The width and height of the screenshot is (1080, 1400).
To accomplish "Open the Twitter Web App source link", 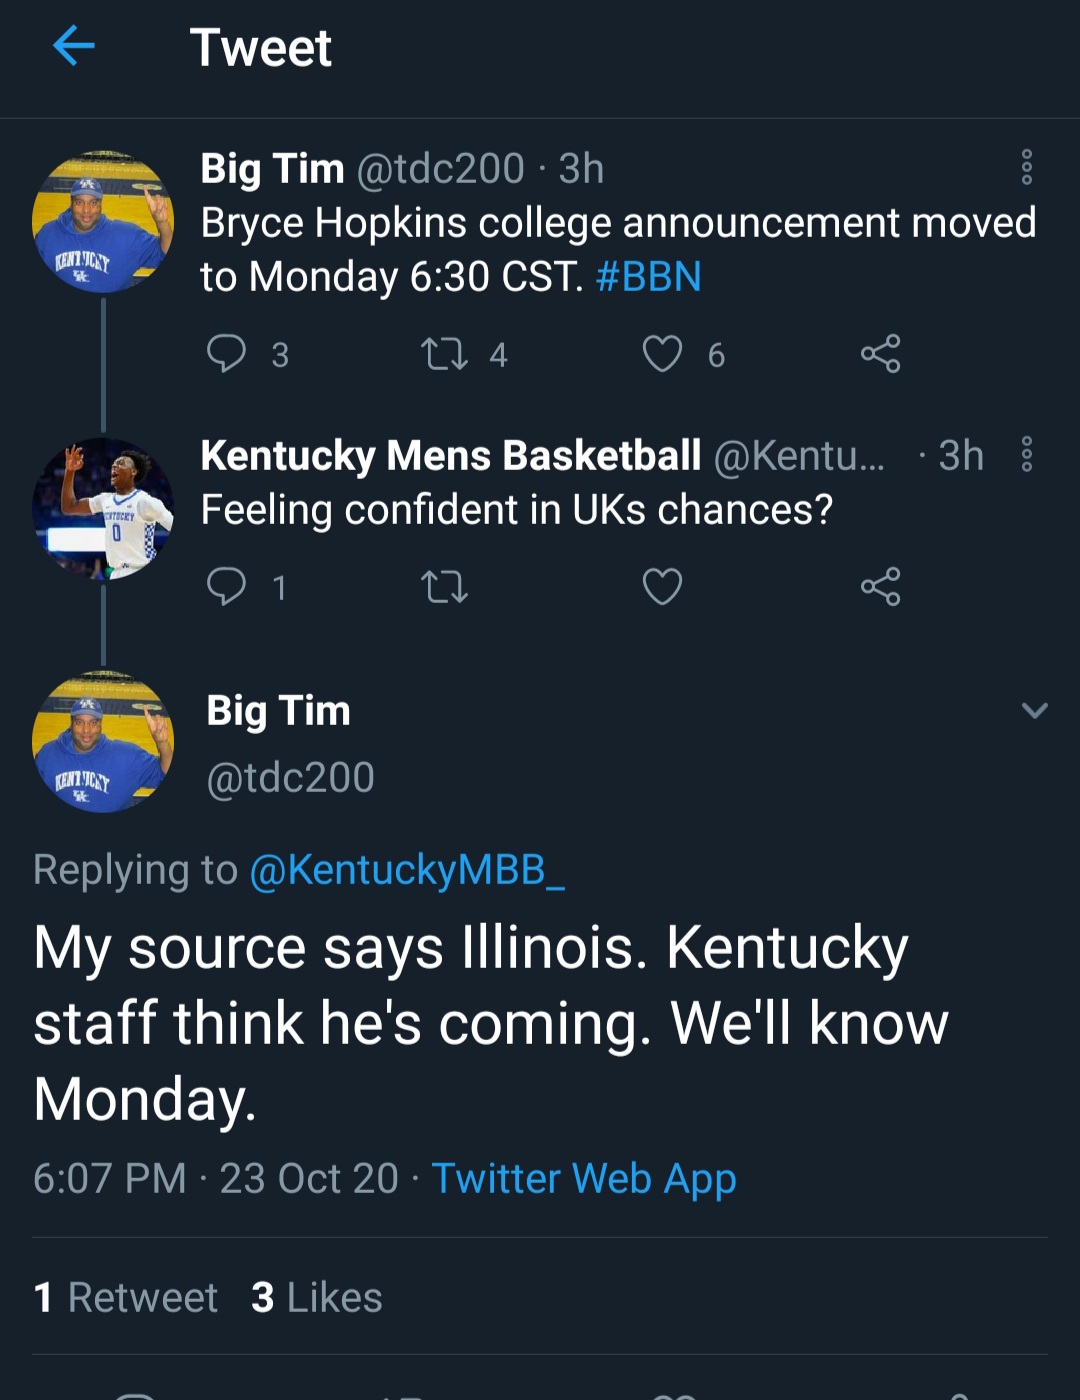I will pos(584,1178).
